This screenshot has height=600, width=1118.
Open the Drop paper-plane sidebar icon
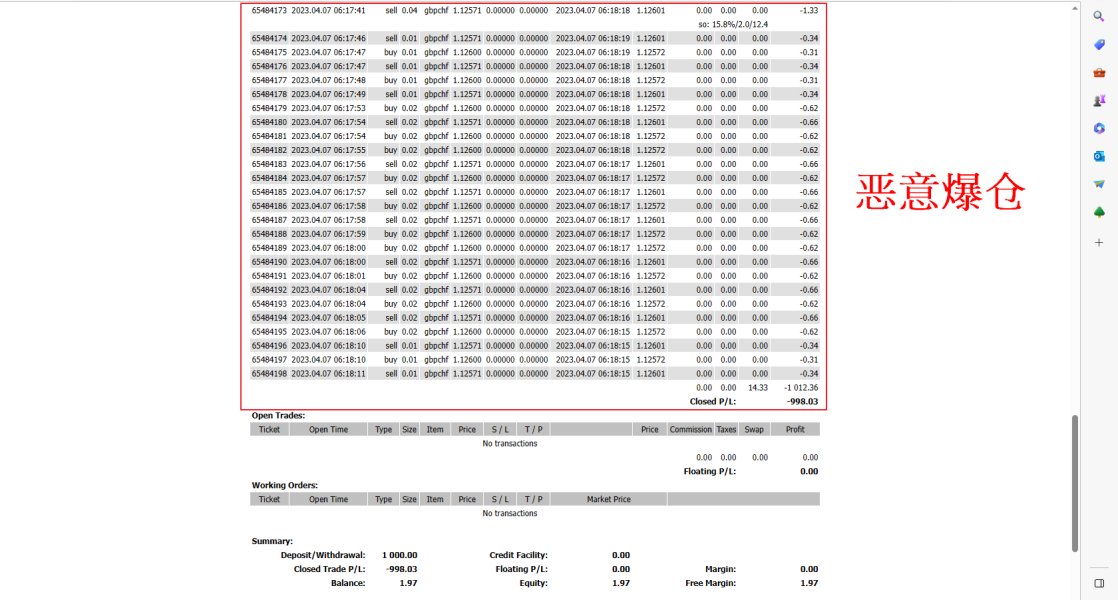point(1099,184)
